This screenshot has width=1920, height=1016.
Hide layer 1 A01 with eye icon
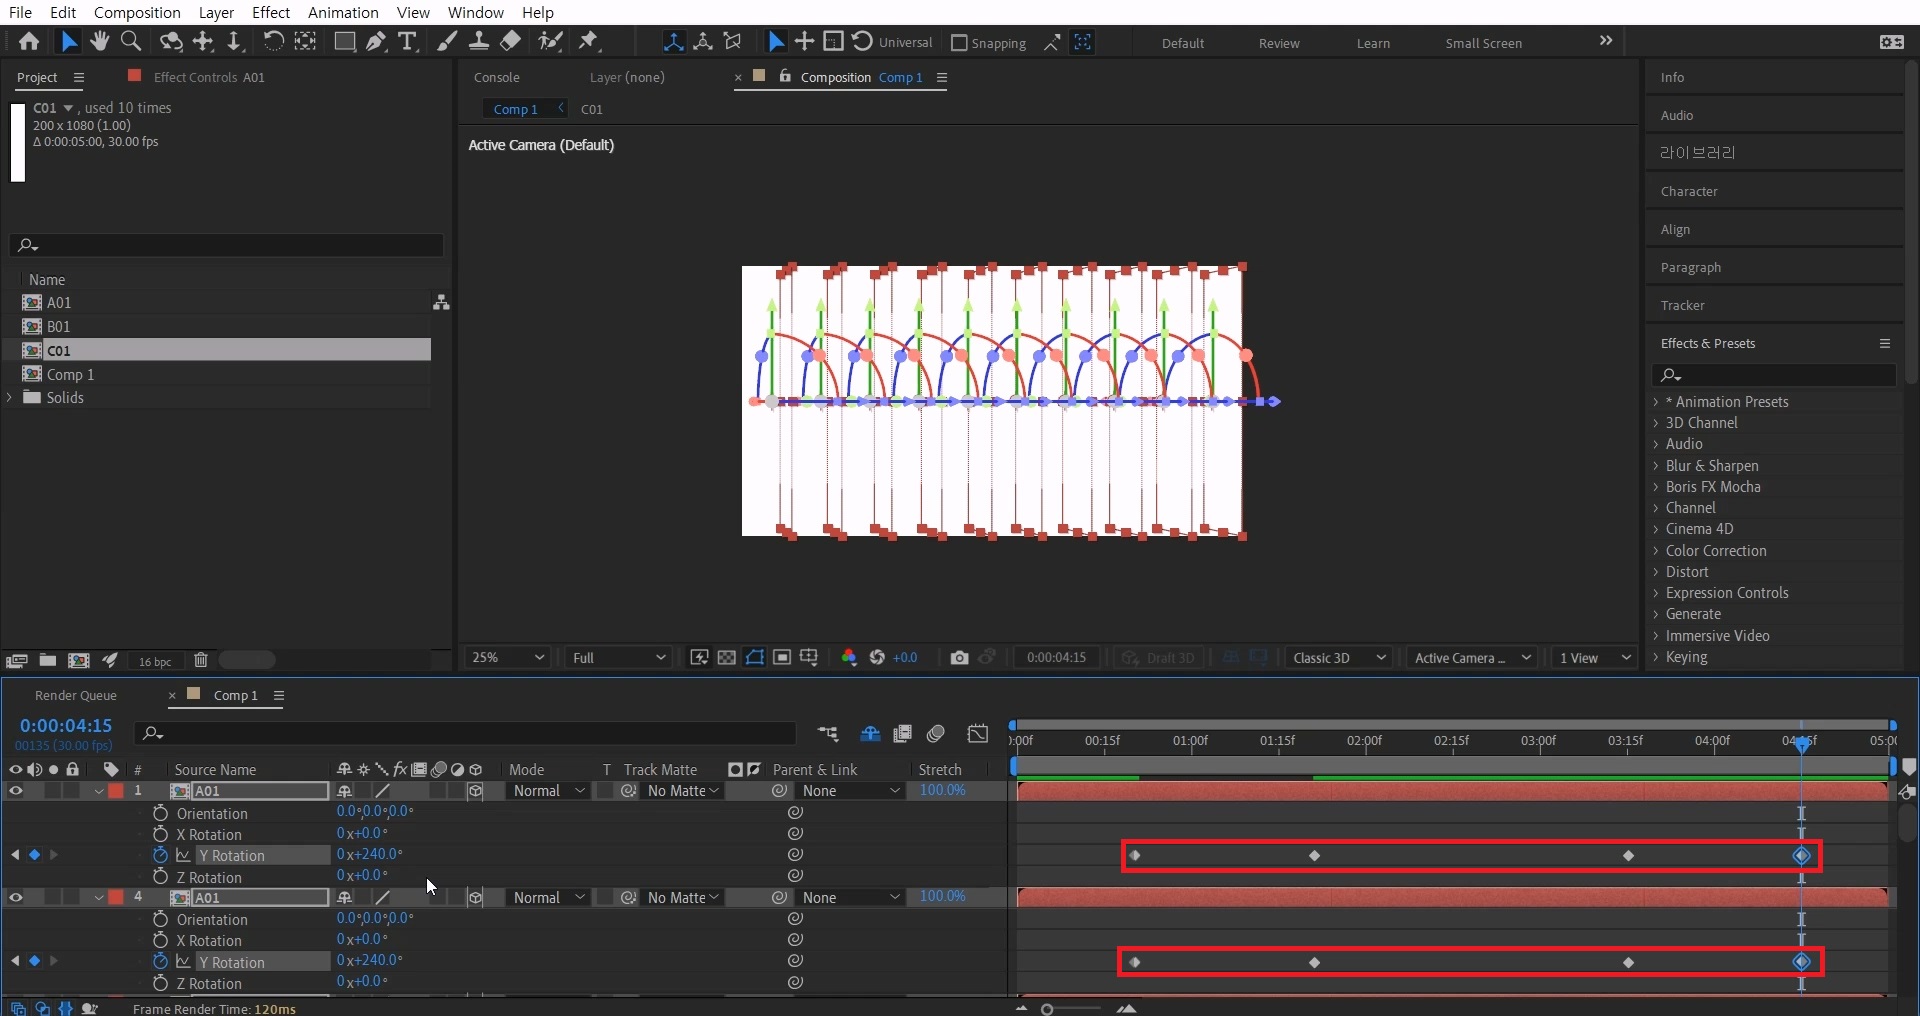(16, 791)
